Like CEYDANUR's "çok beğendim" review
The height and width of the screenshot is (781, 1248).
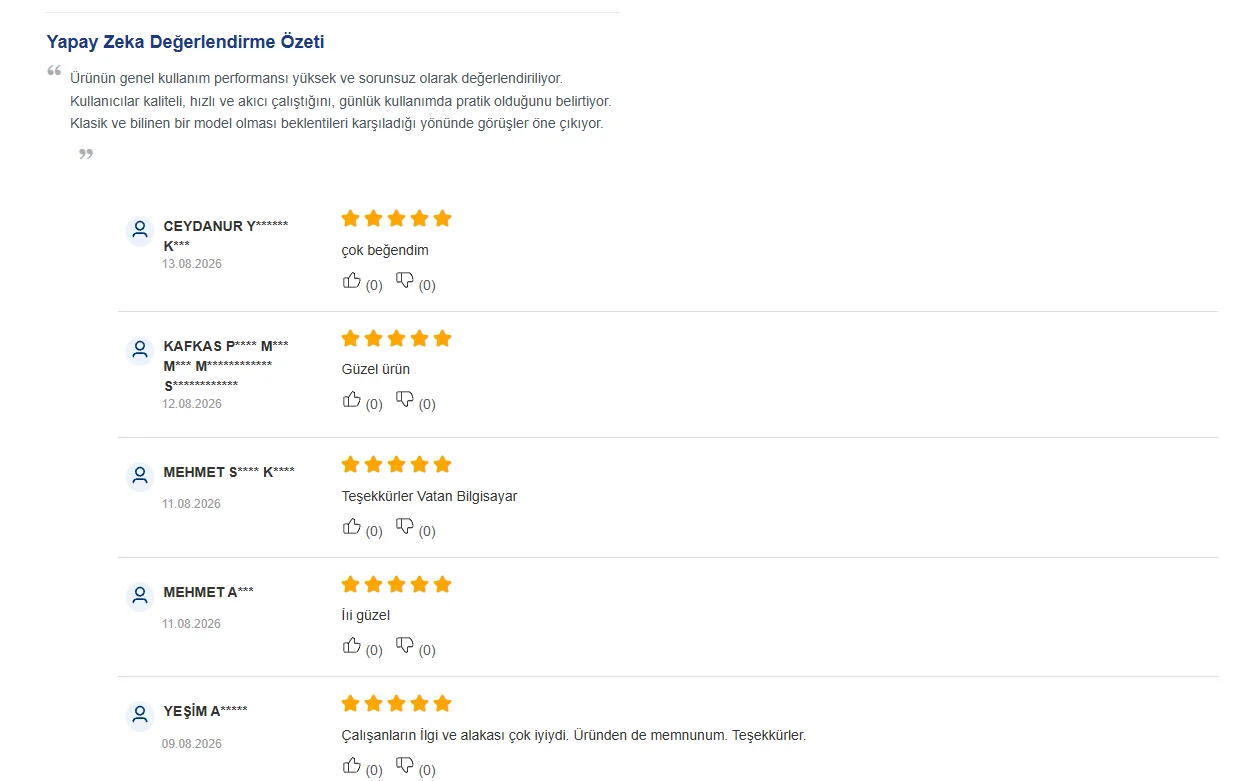(x=352, y=281)
